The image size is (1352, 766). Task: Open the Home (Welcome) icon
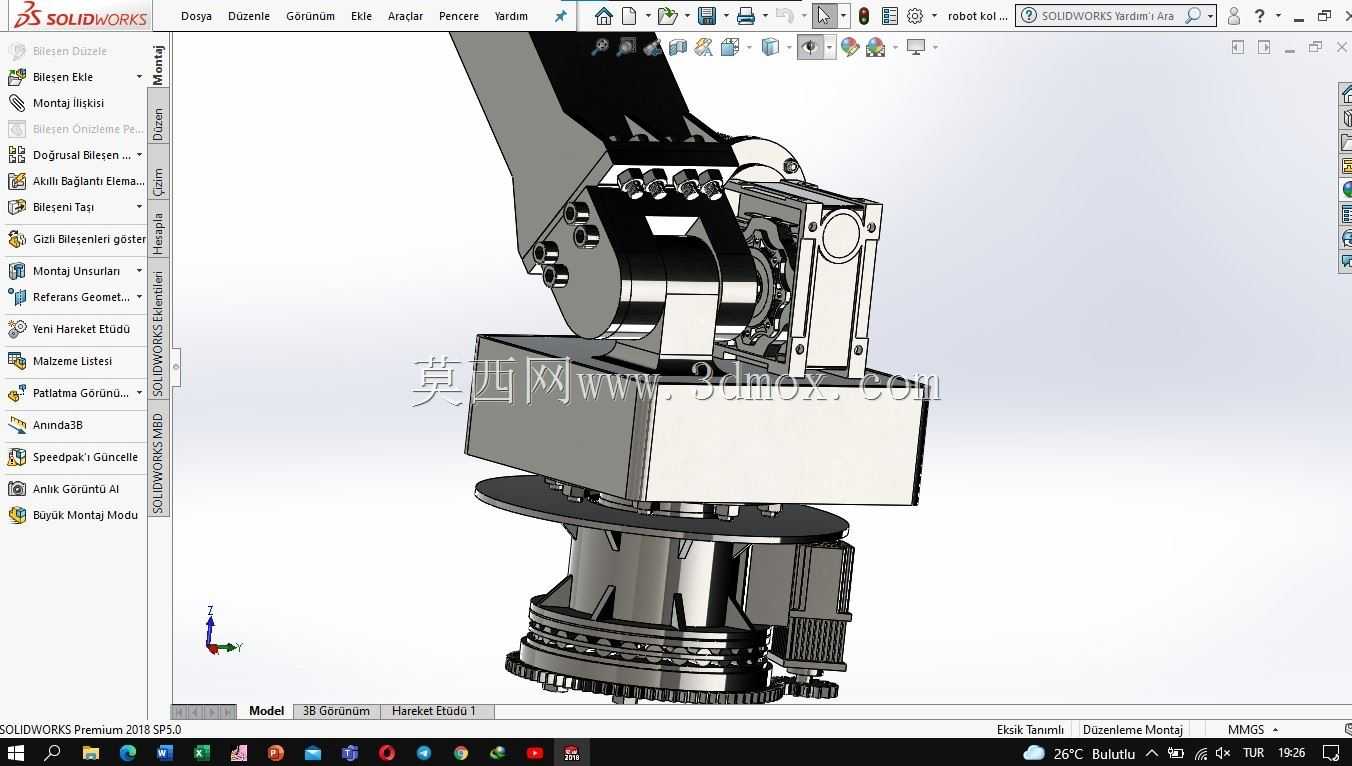click(603, 16)
